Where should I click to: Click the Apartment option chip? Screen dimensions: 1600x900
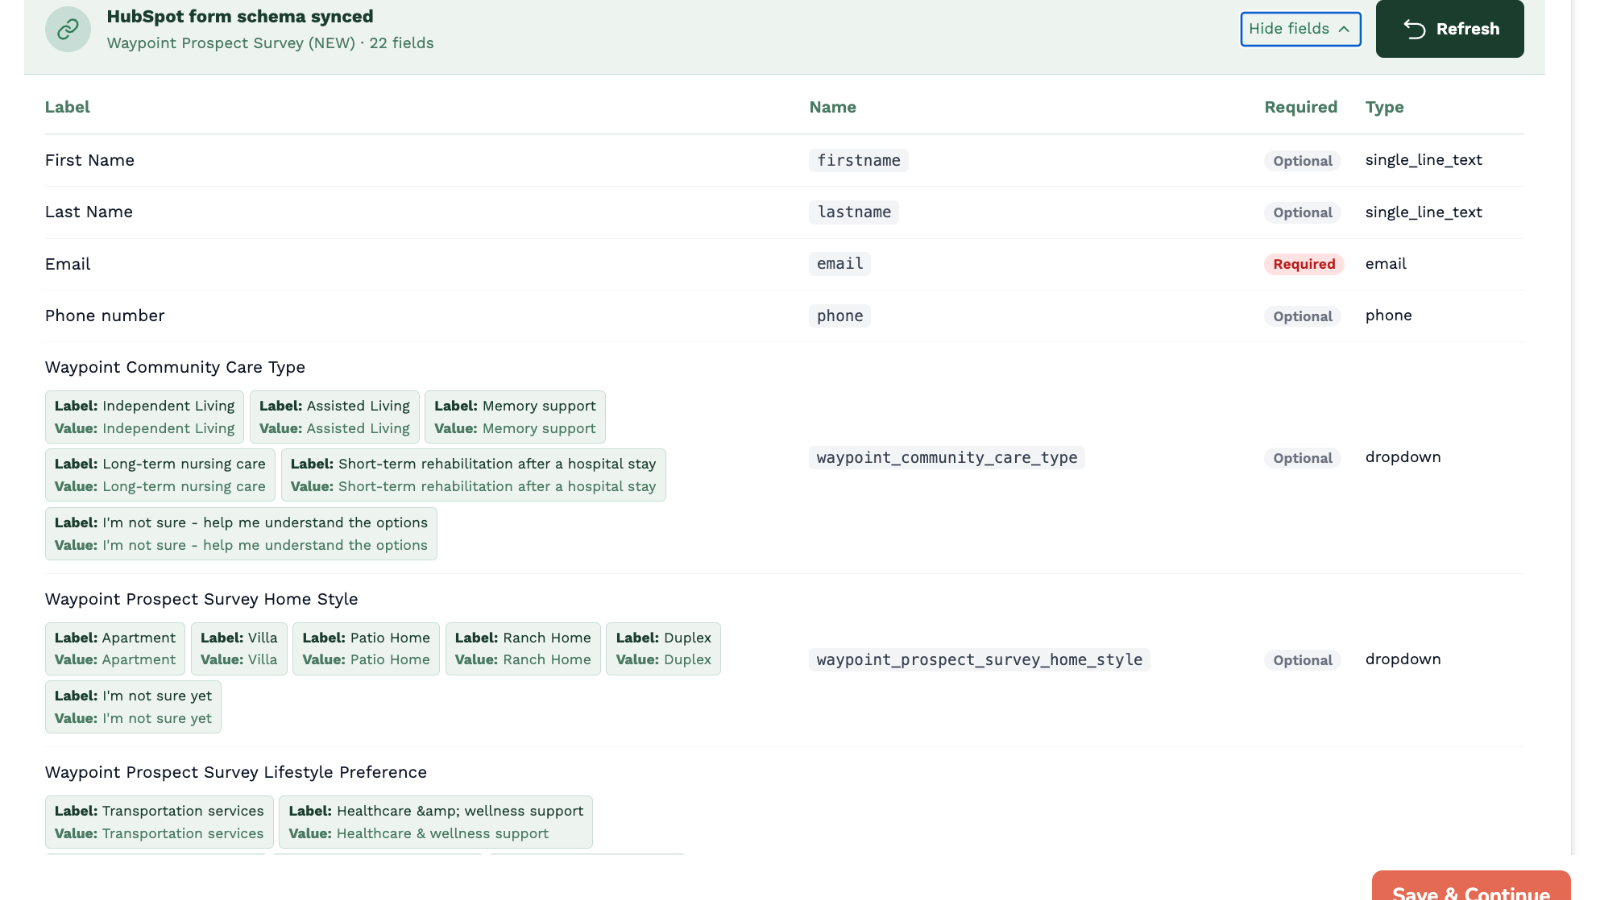click(x=115, y=649)
